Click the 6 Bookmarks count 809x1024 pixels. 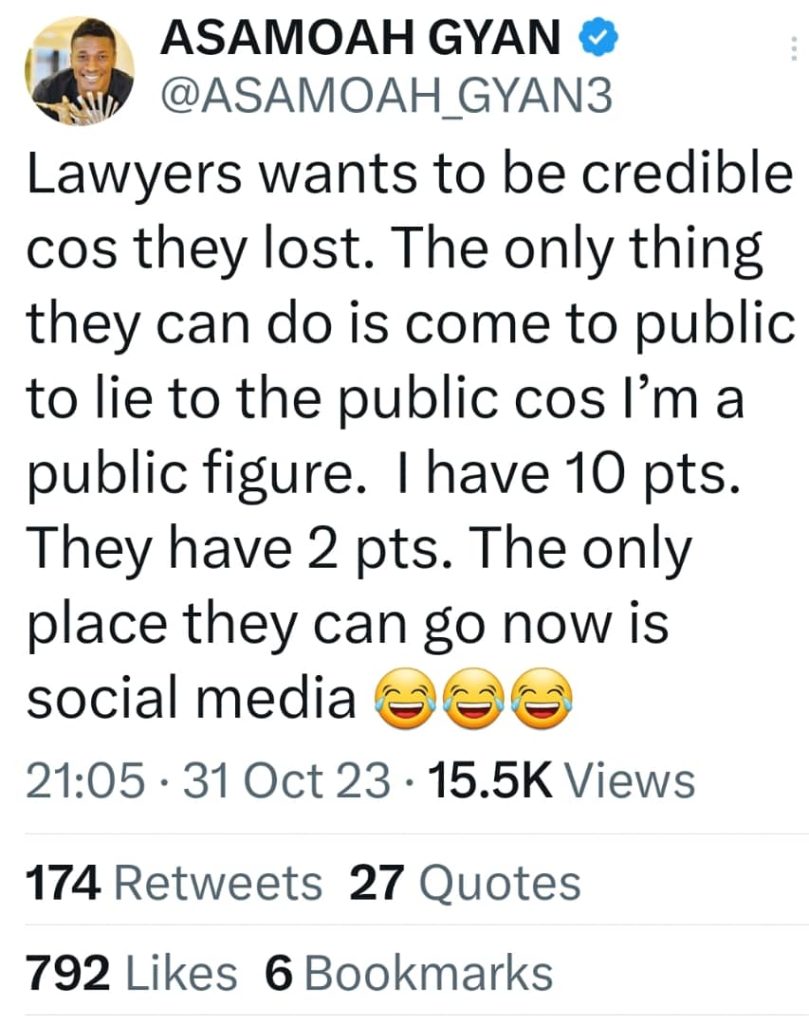[409, 974]
